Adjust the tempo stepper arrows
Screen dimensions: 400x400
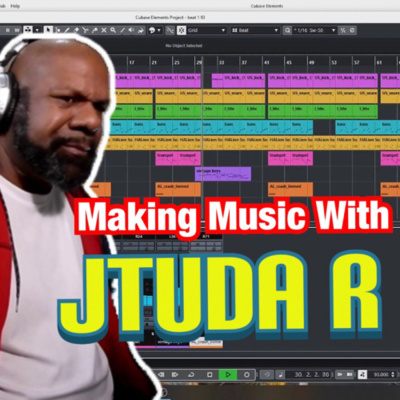(393, 375)
